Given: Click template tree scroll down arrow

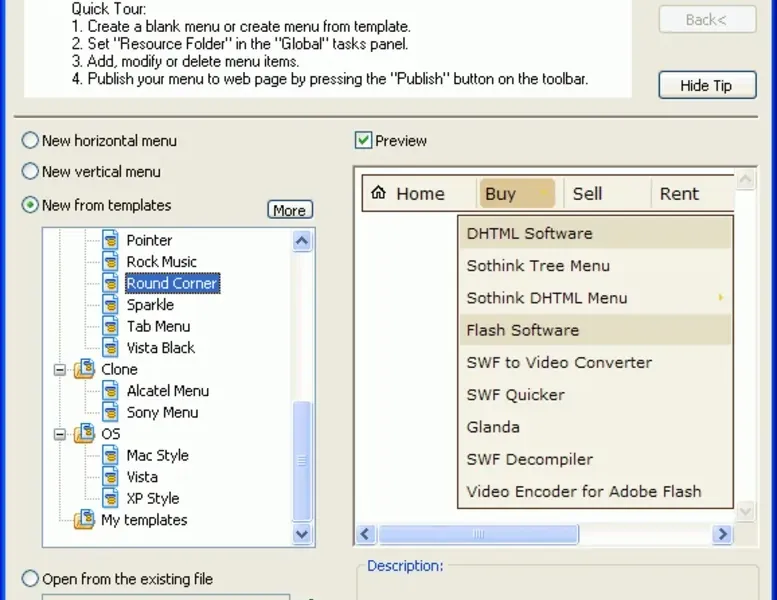Looking at the screenshot, I should point(302,534).
